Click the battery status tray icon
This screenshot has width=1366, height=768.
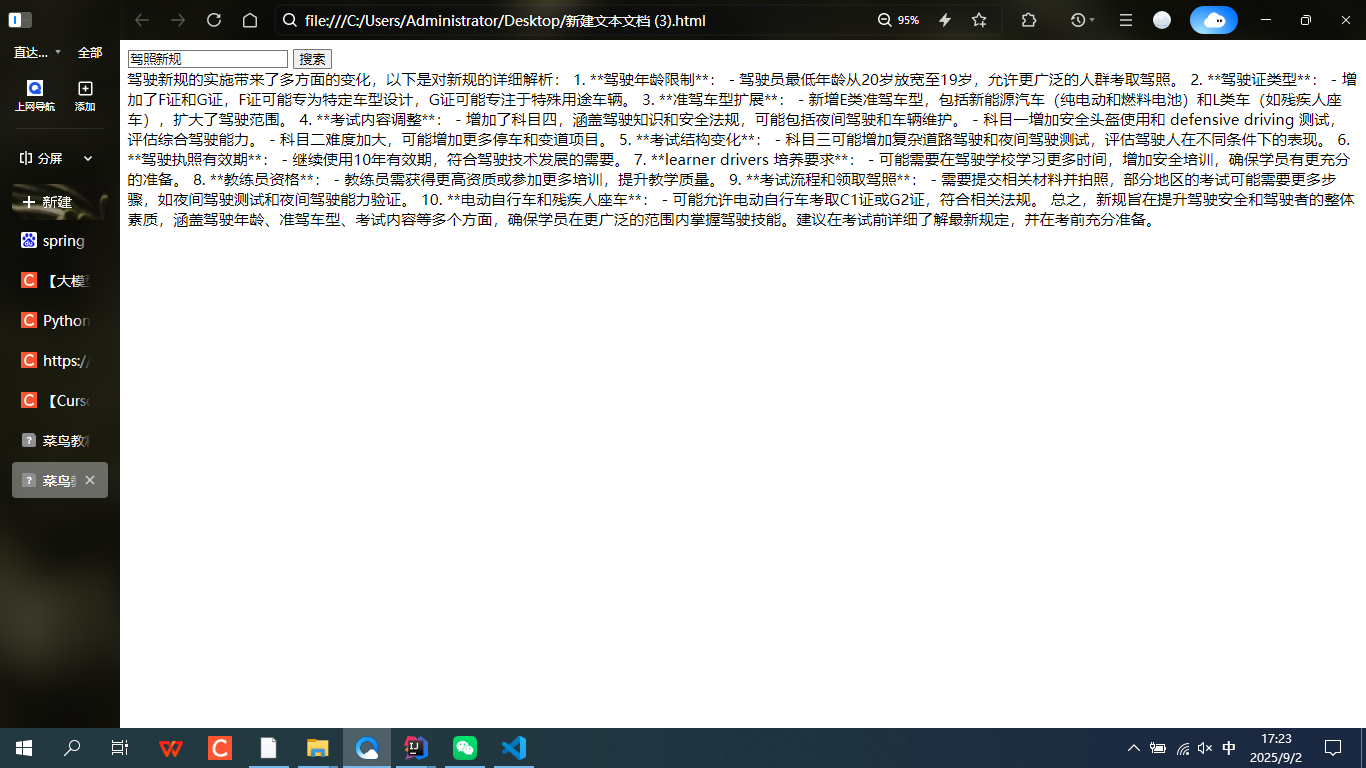(x=1158, y=748)
